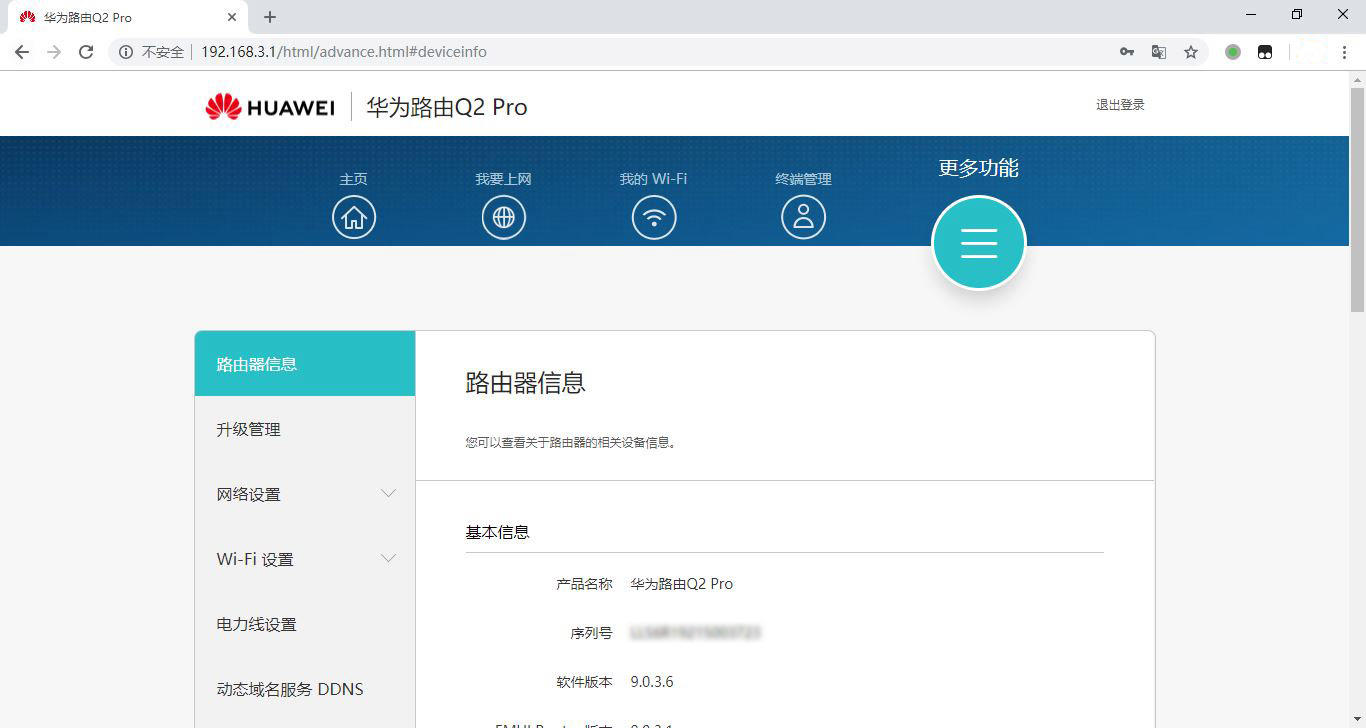Viewport: 1366px width, 728px height.
Task: Select Wi-Fi 设置 in the sidebar
Action: tap(305, 559)
